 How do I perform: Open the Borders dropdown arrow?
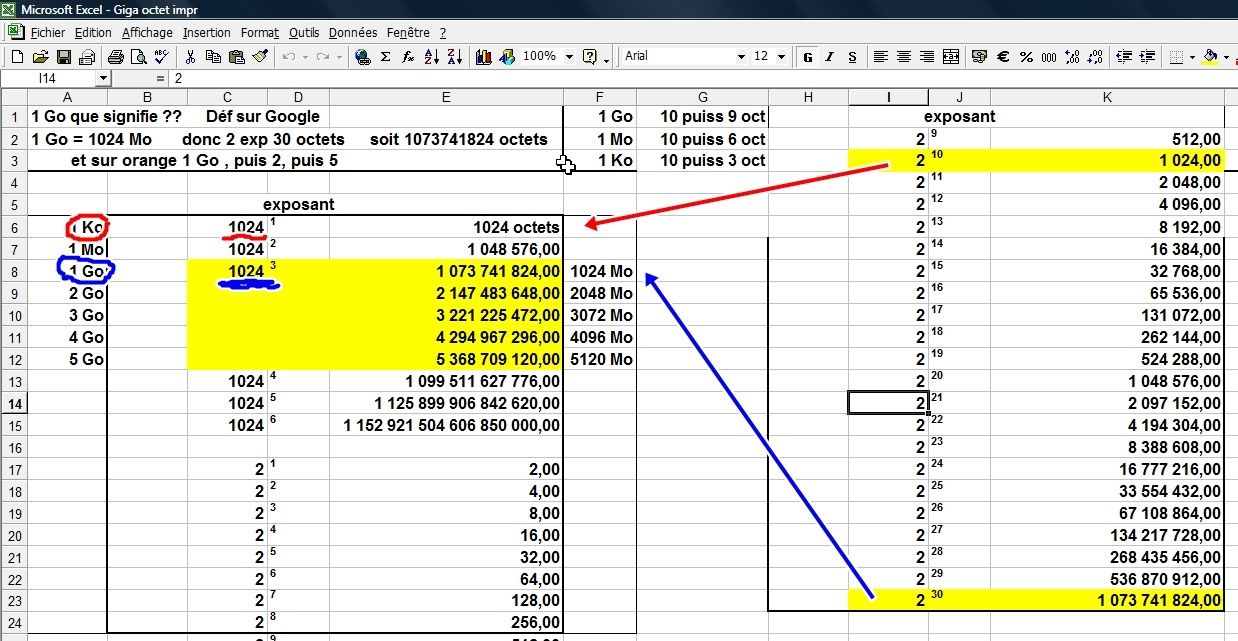coord(1193,57)
